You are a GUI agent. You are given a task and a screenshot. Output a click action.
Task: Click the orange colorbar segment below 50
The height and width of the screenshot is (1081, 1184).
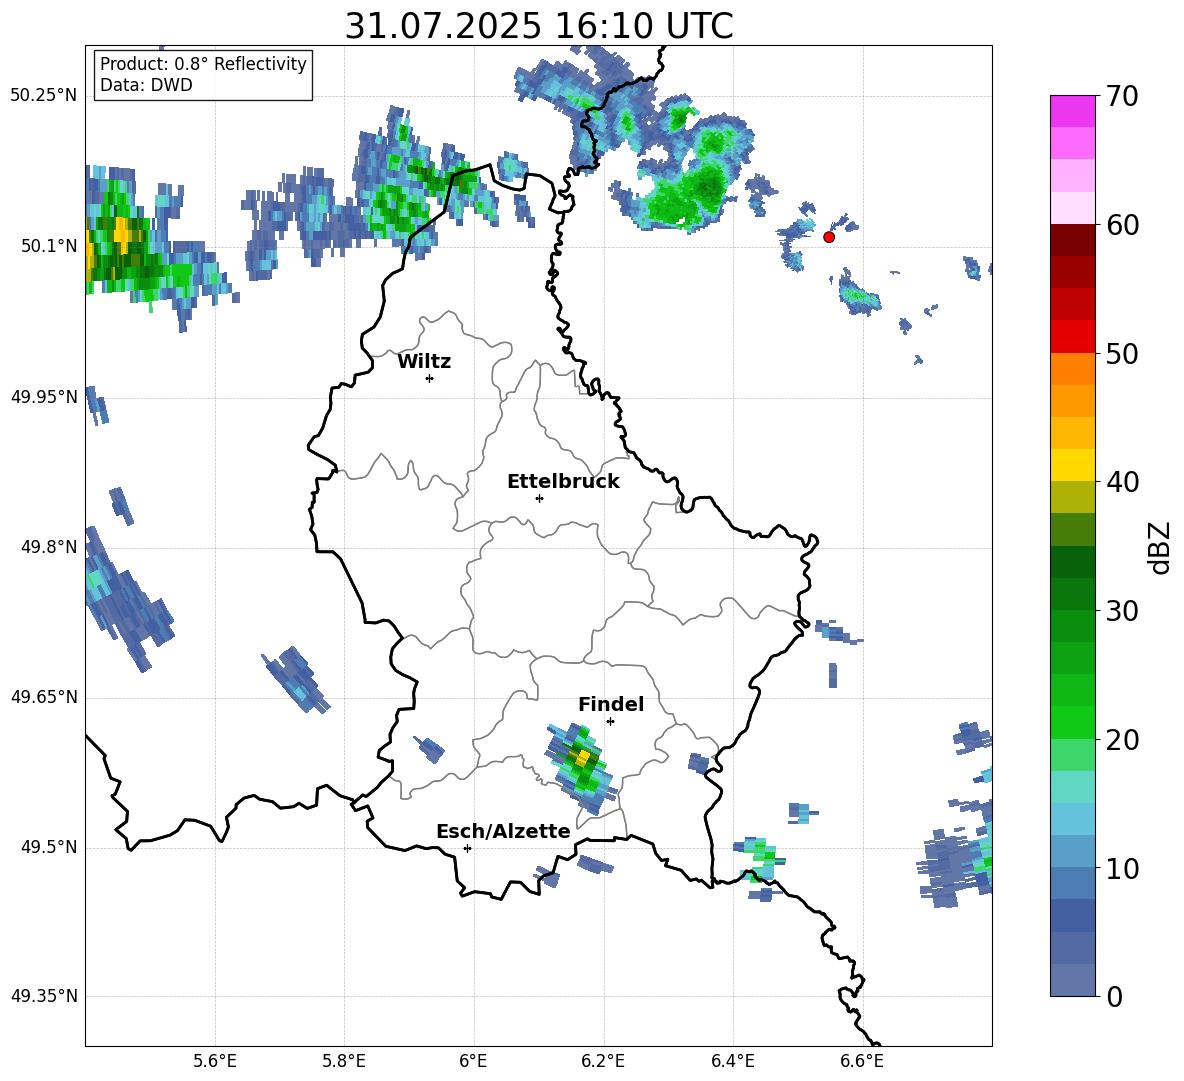tap(1072, 369)
